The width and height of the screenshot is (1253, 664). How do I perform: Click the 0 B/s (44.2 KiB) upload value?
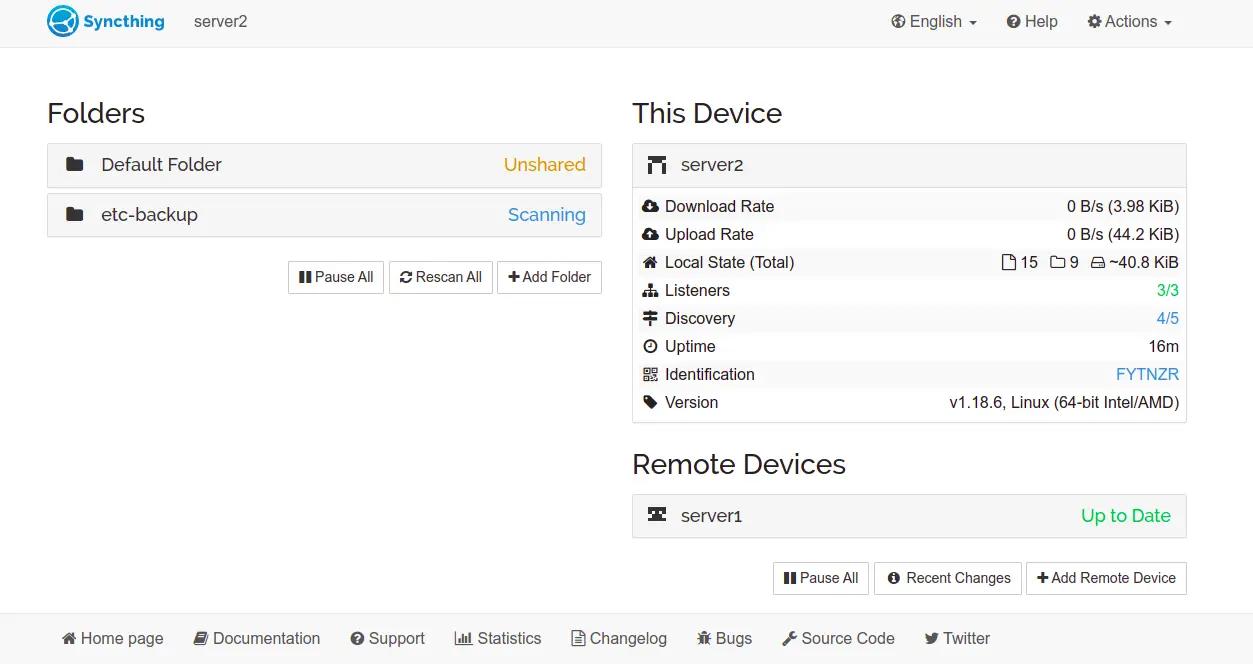[1123, 234]
